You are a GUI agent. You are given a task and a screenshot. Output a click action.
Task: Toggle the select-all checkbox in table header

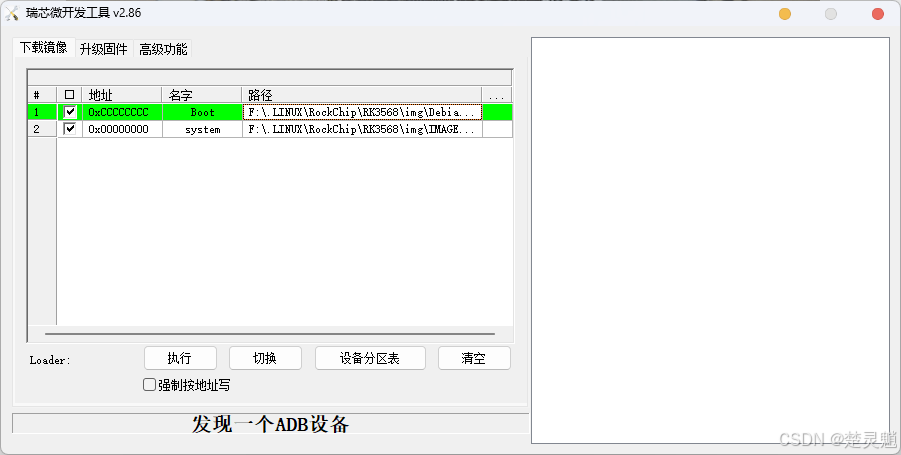pyautogui.click(x=70, y=94)
